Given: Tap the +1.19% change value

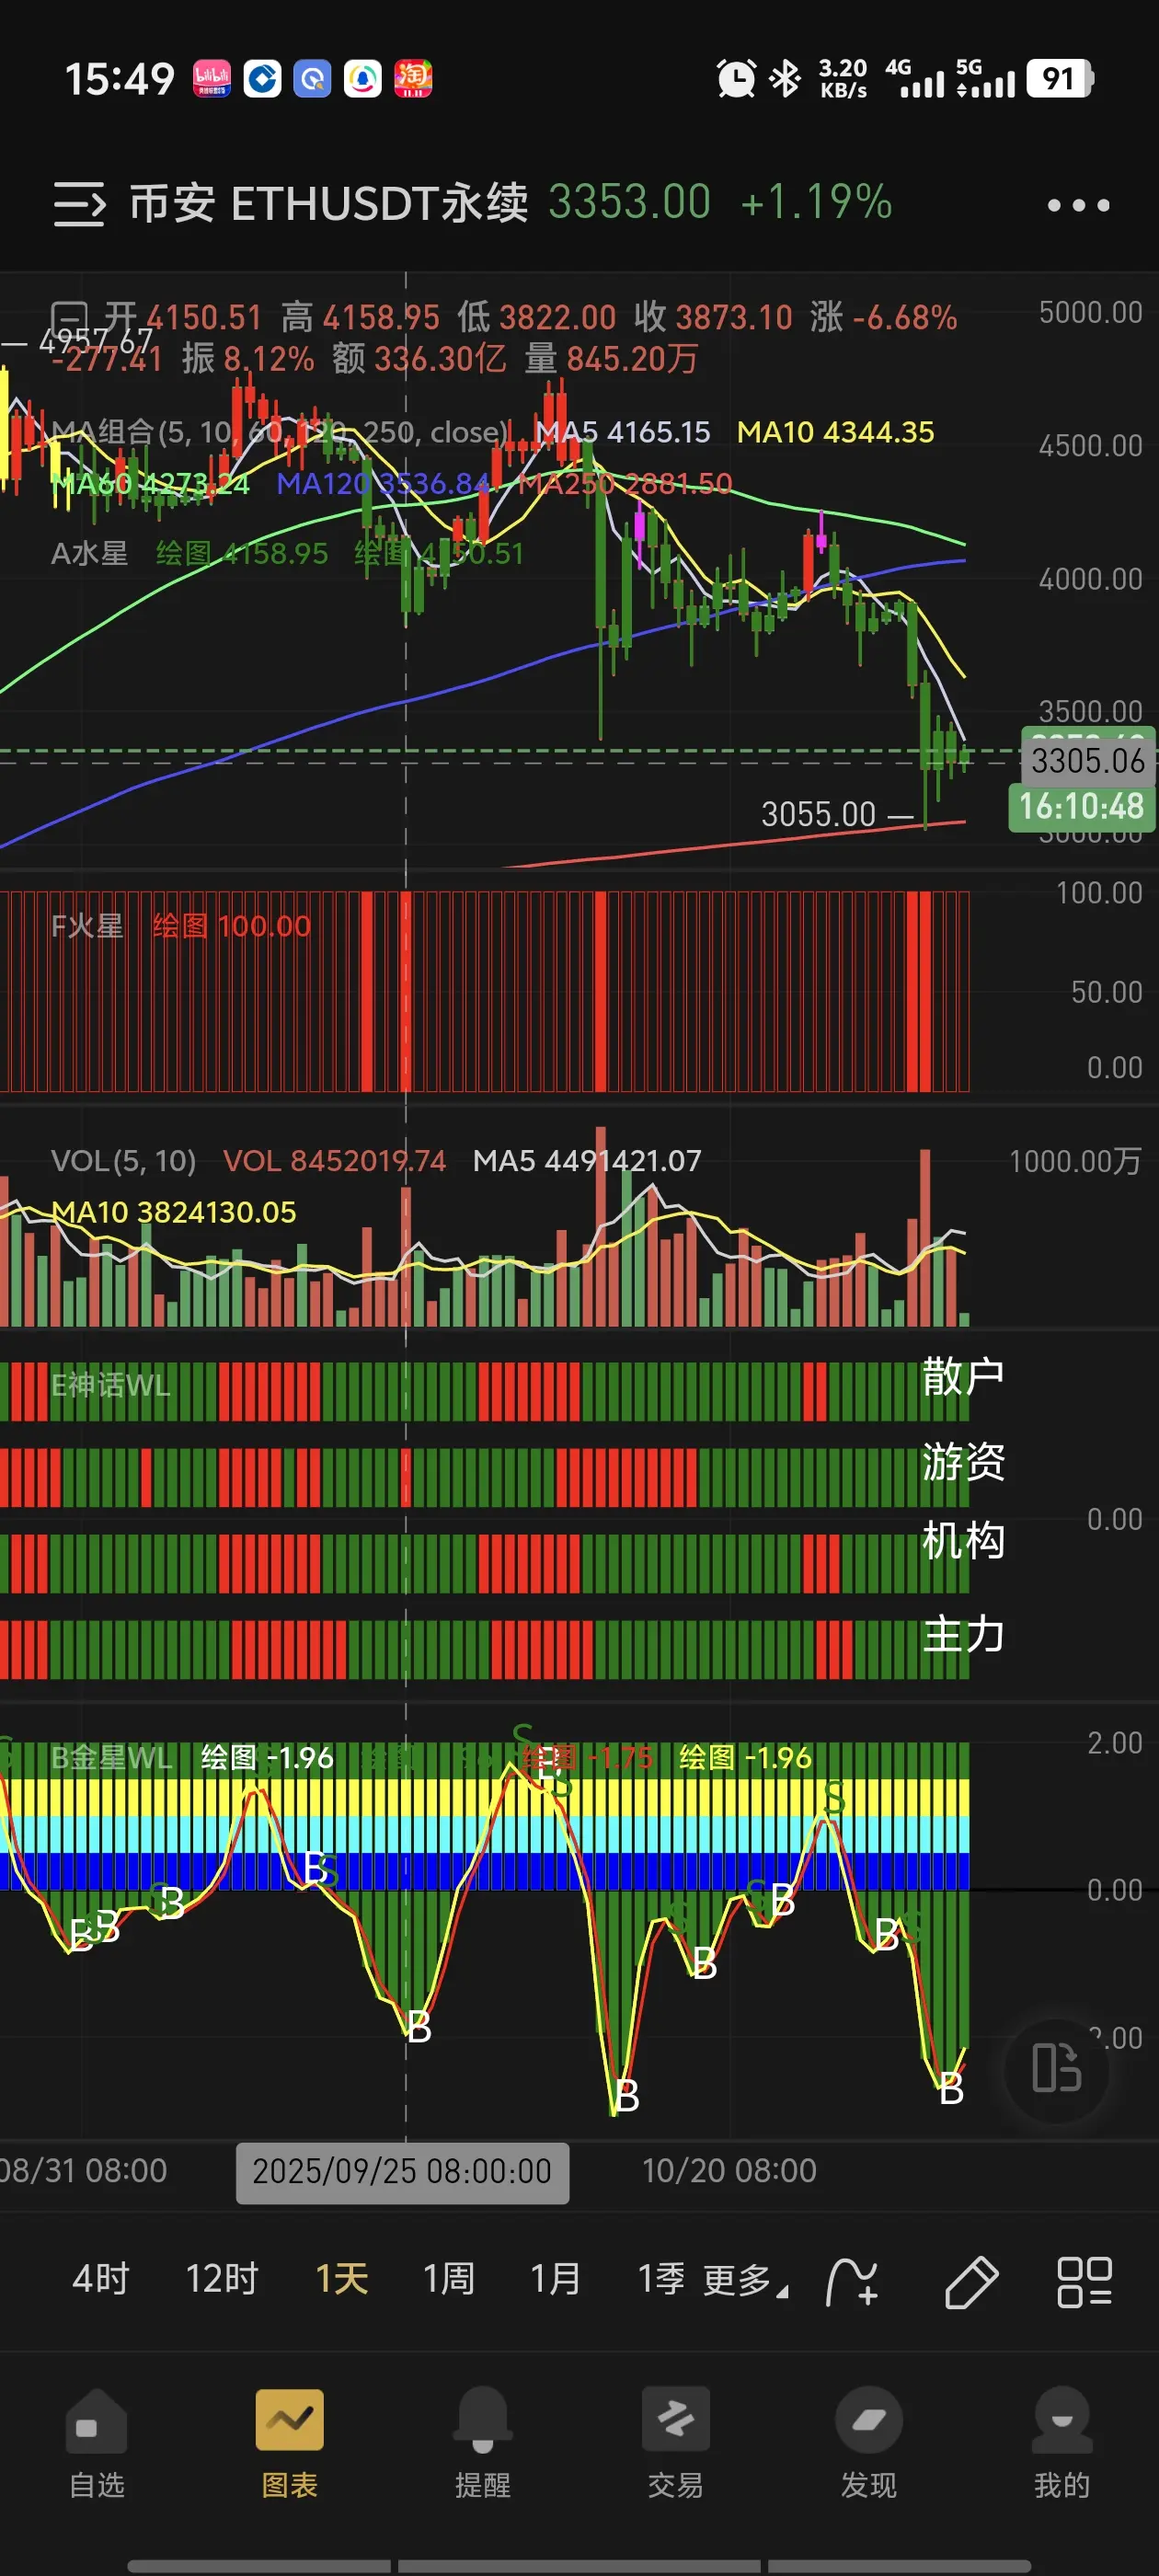Looking at the screenshot, I should [x=817, y=202].
